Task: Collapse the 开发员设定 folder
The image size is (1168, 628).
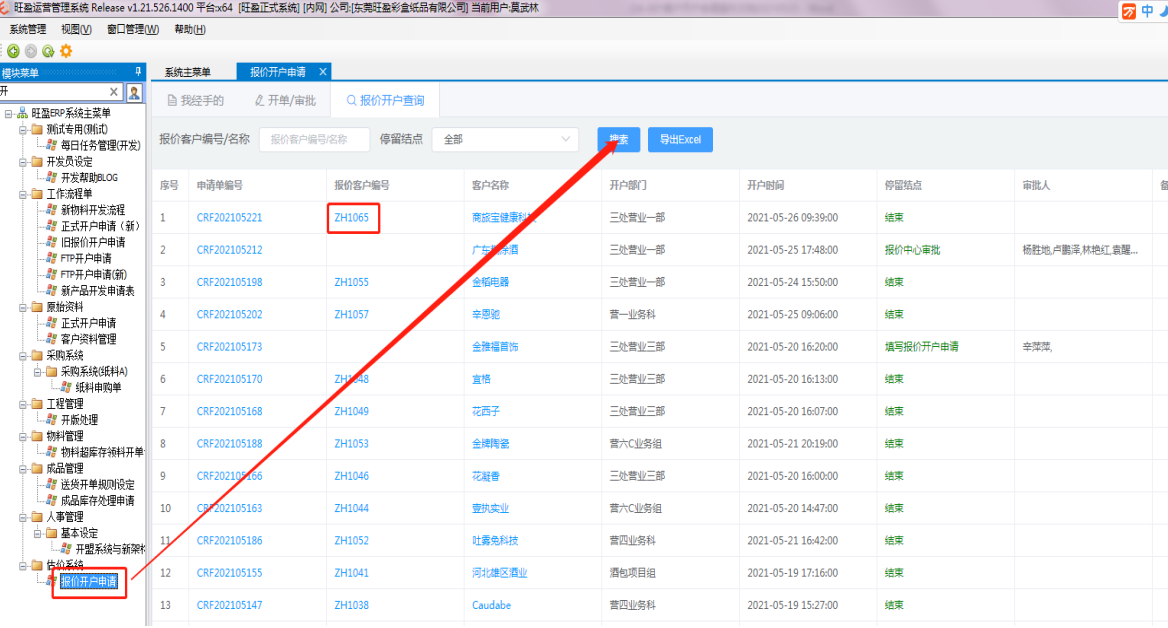Action: (x=22, y=162)
